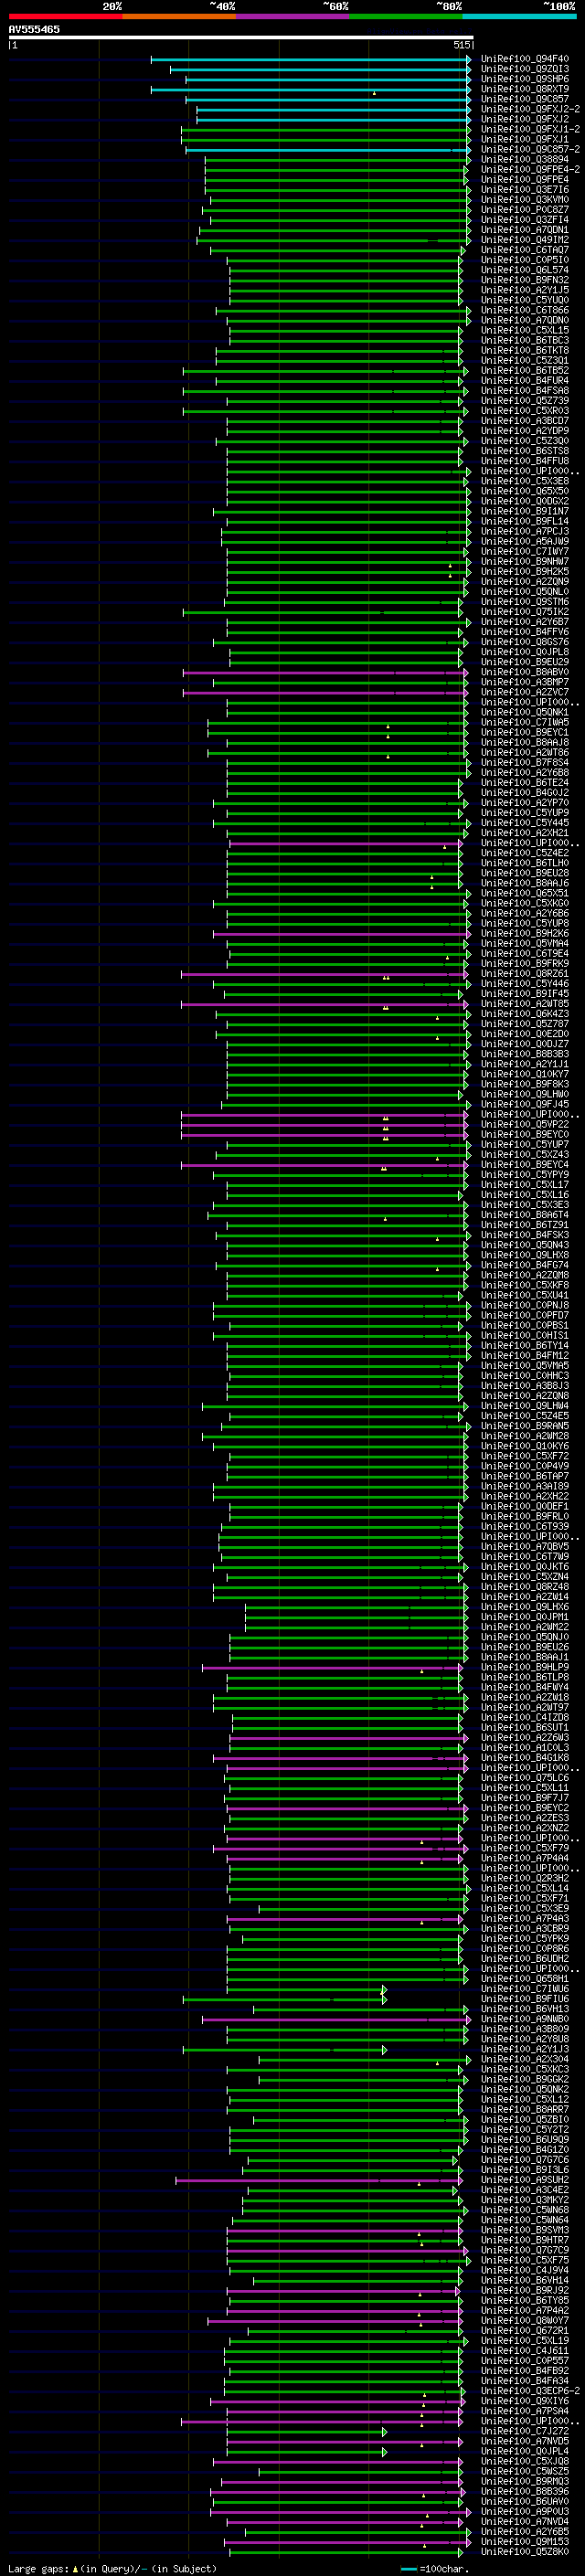Click hit label UniRef100_Q0JPL4
Screen dimensions: 585x2576
tap(525, 2451)
